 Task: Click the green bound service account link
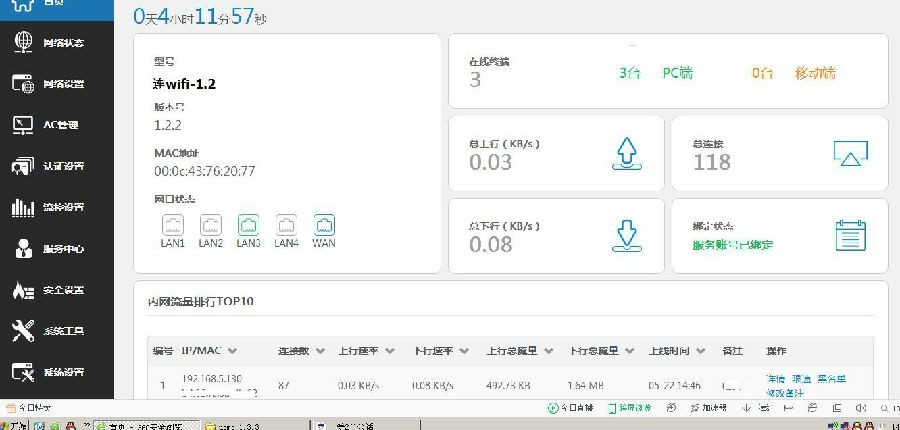[x=733, y=245]
